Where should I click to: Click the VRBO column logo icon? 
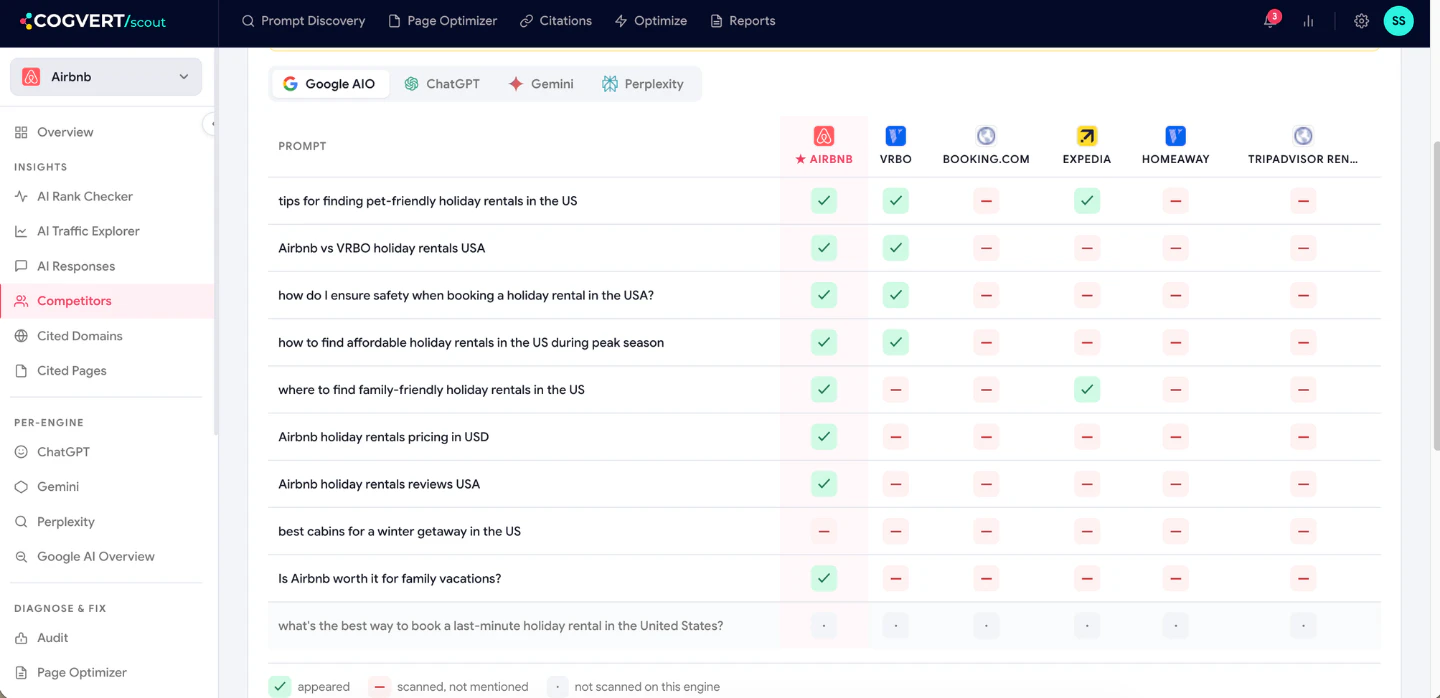896,136
